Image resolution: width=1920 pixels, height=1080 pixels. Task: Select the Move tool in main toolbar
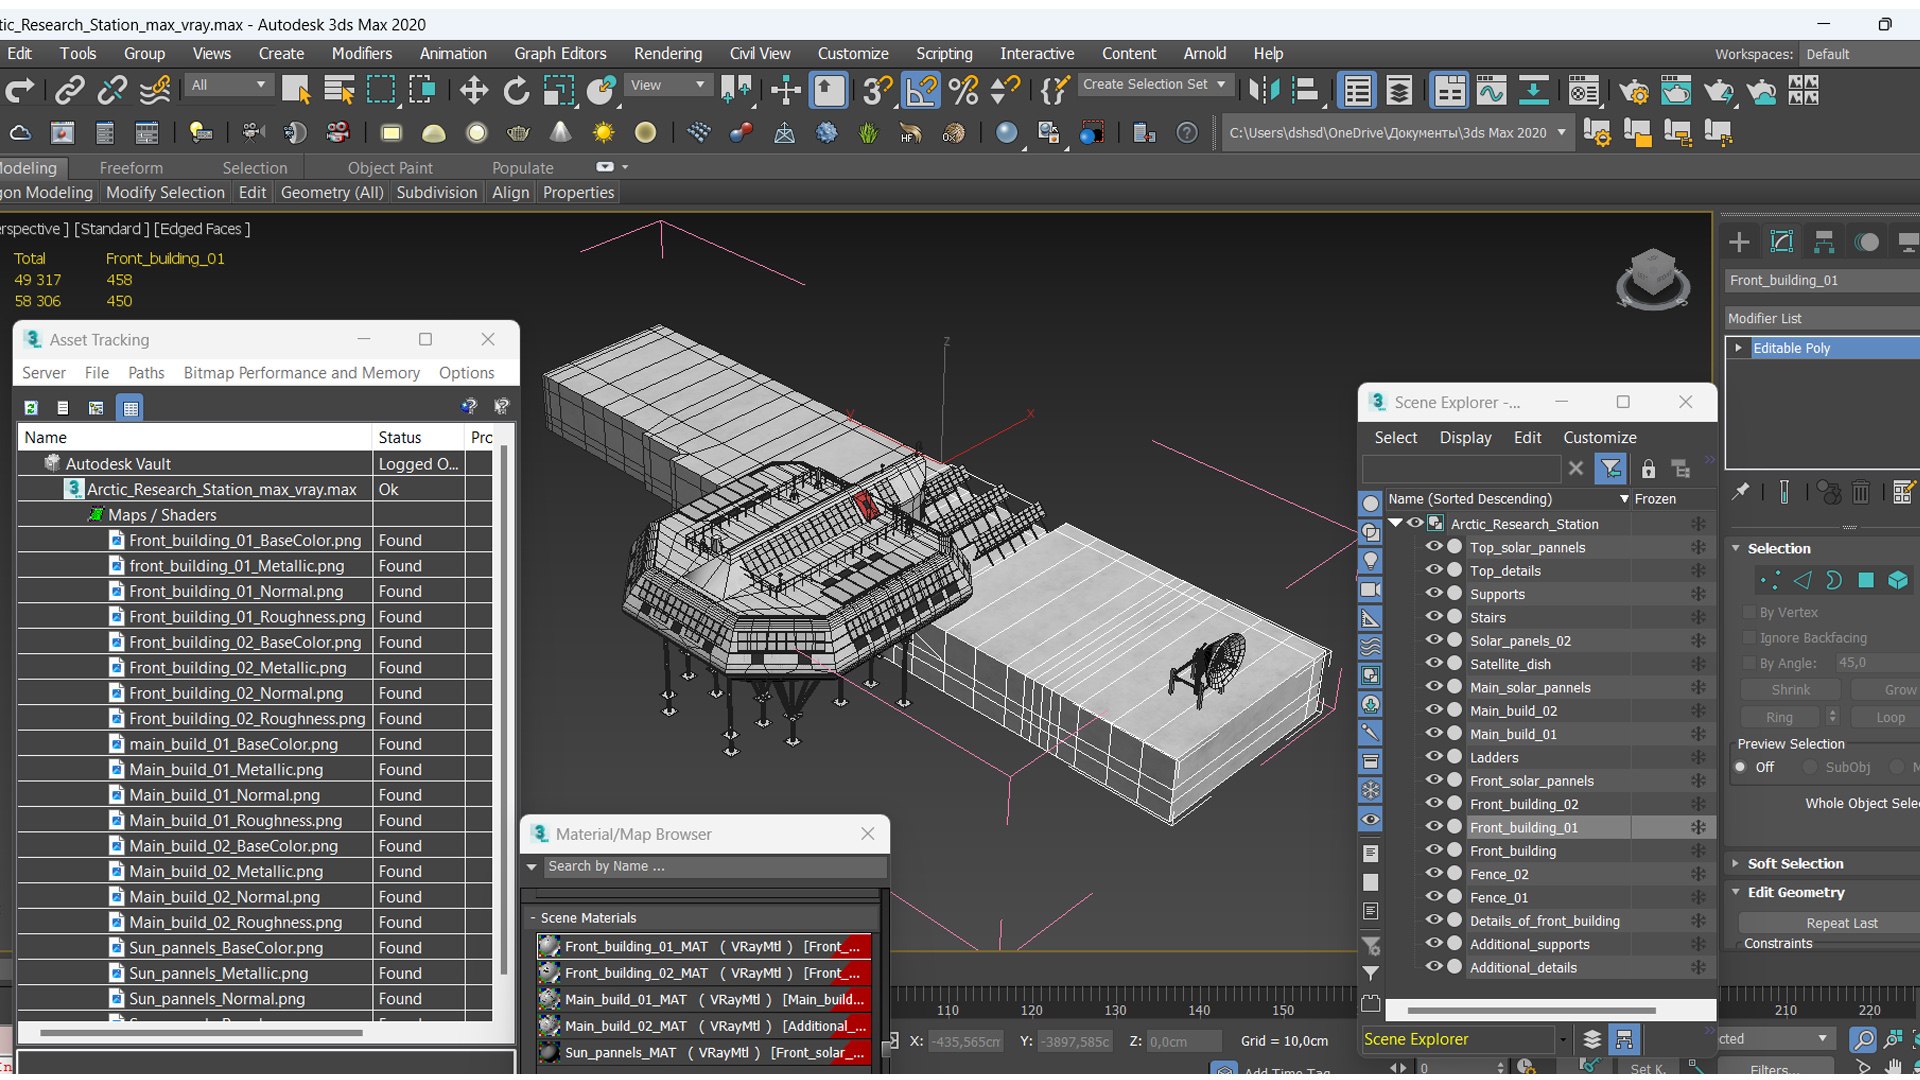click(473, 91)
